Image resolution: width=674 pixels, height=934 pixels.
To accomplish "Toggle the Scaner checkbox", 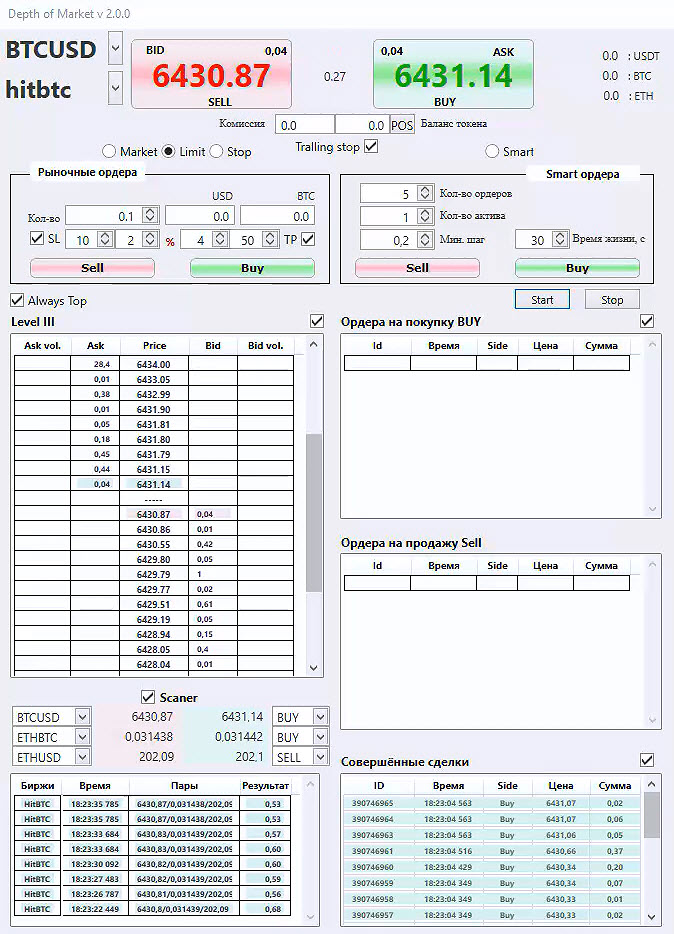I will [x=148, y=696].
